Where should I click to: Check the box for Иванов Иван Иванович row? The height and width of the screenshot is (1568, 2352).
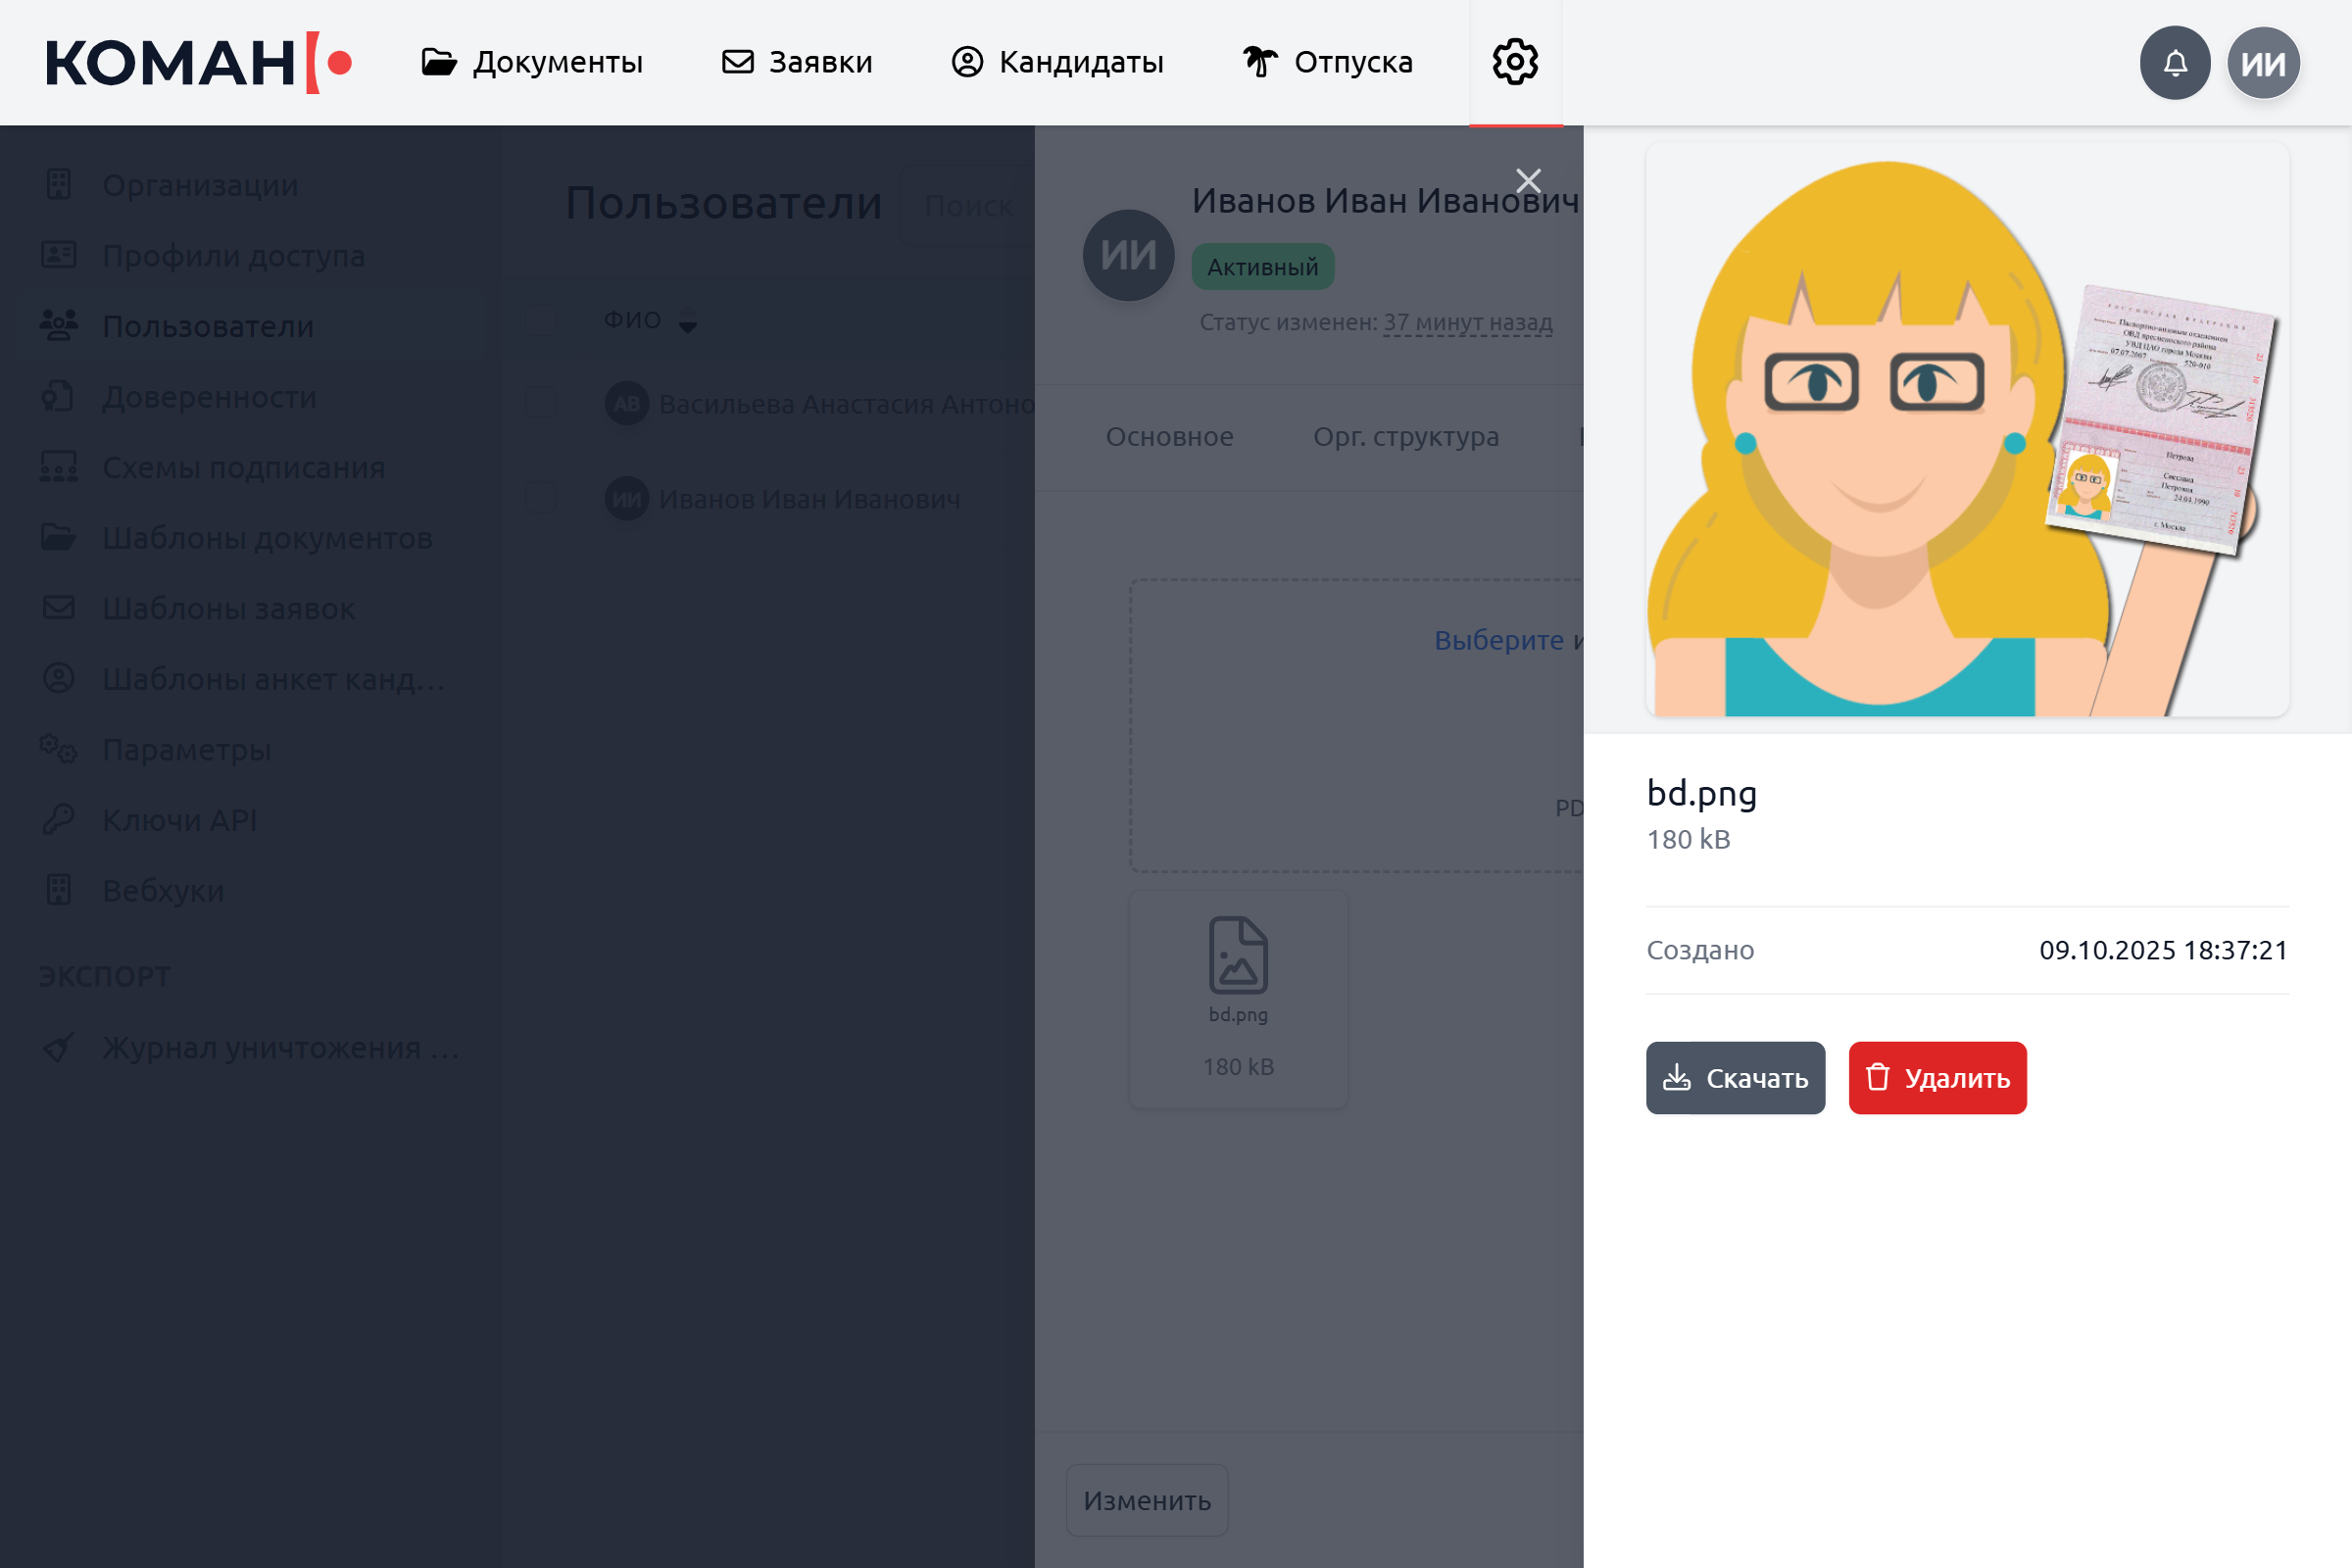541,498
